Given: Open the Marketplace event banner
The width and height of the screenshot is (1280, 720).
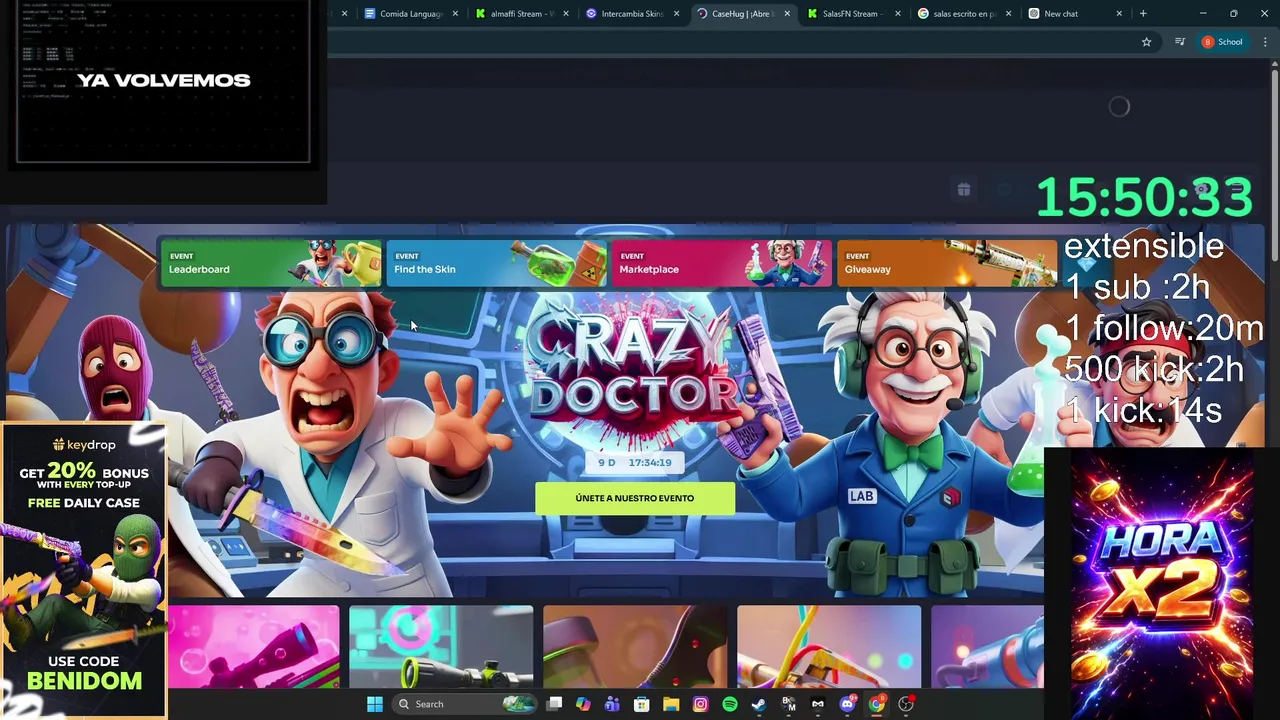Looking at the screenshot, I should coord(721,263).
